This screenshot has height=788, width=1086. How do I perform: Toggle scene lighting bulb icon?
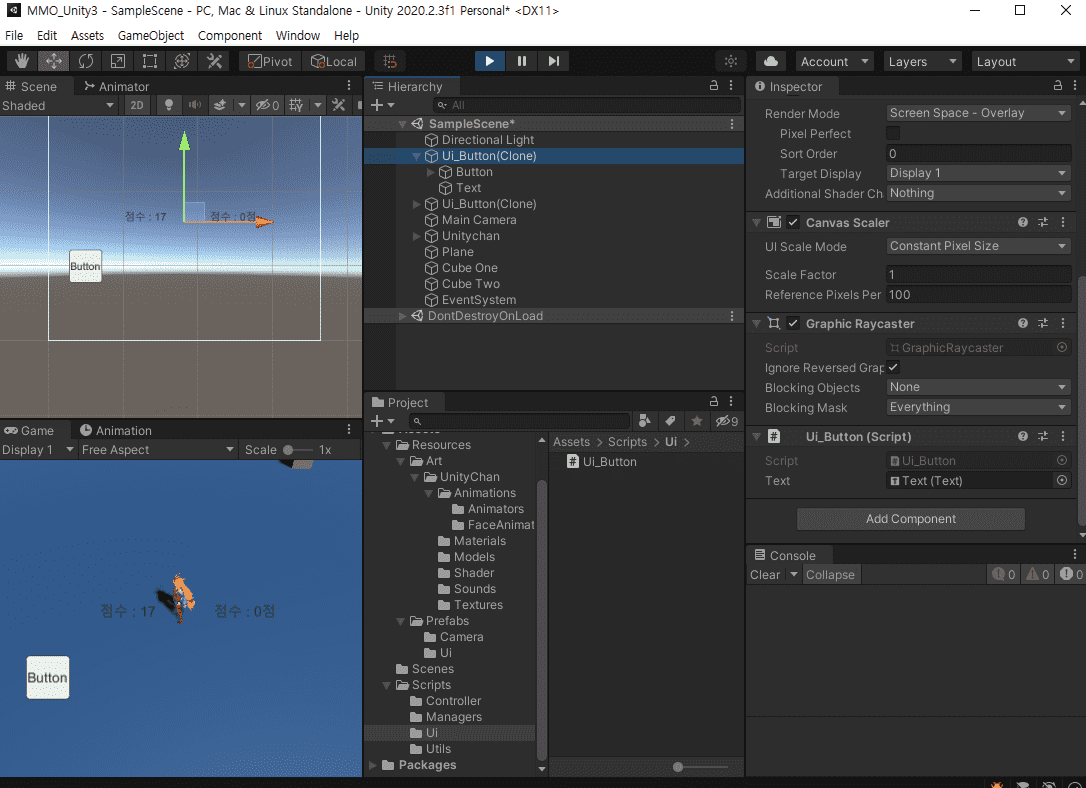click(x=168, y=105)
